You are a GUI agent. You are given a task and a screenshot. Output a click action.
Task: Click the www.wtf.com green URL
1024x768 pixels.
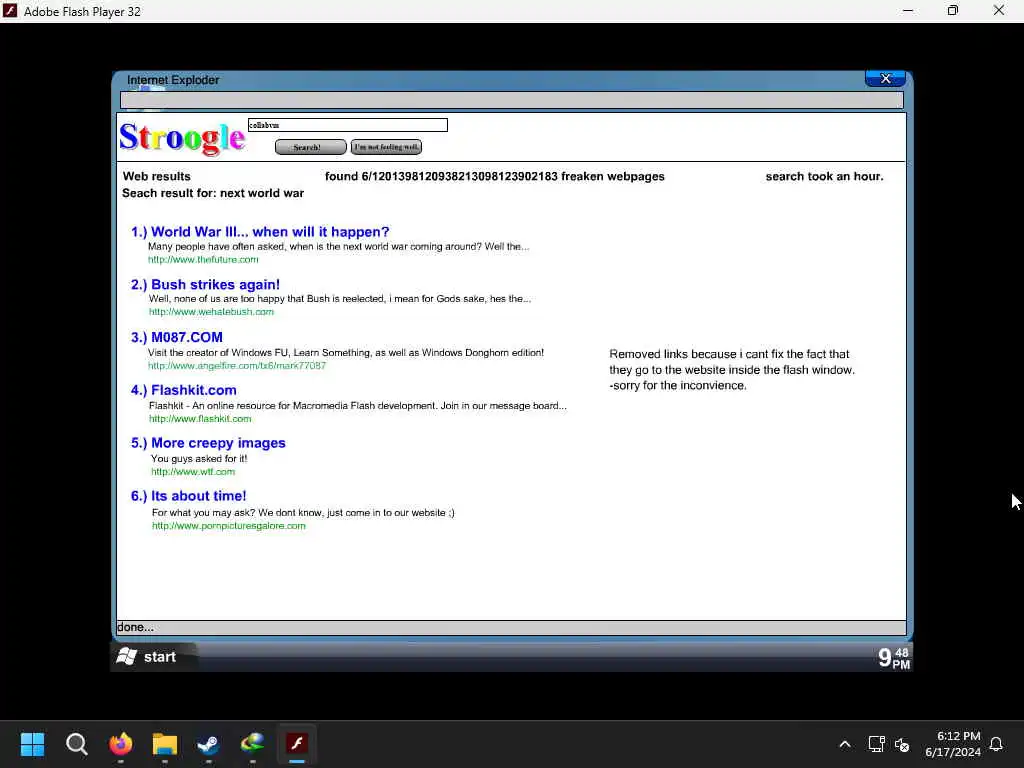[193, 472]
